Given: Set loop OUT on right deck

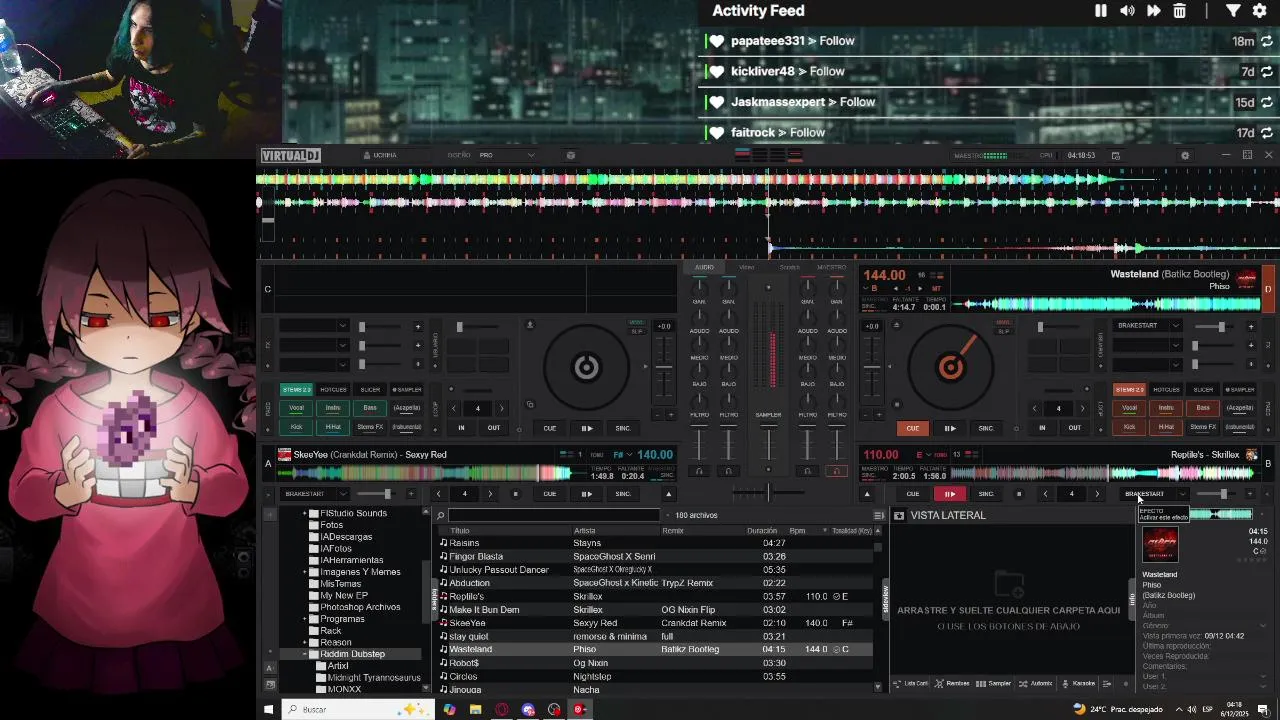Looking at the screenshot, I should (1074, 428).
